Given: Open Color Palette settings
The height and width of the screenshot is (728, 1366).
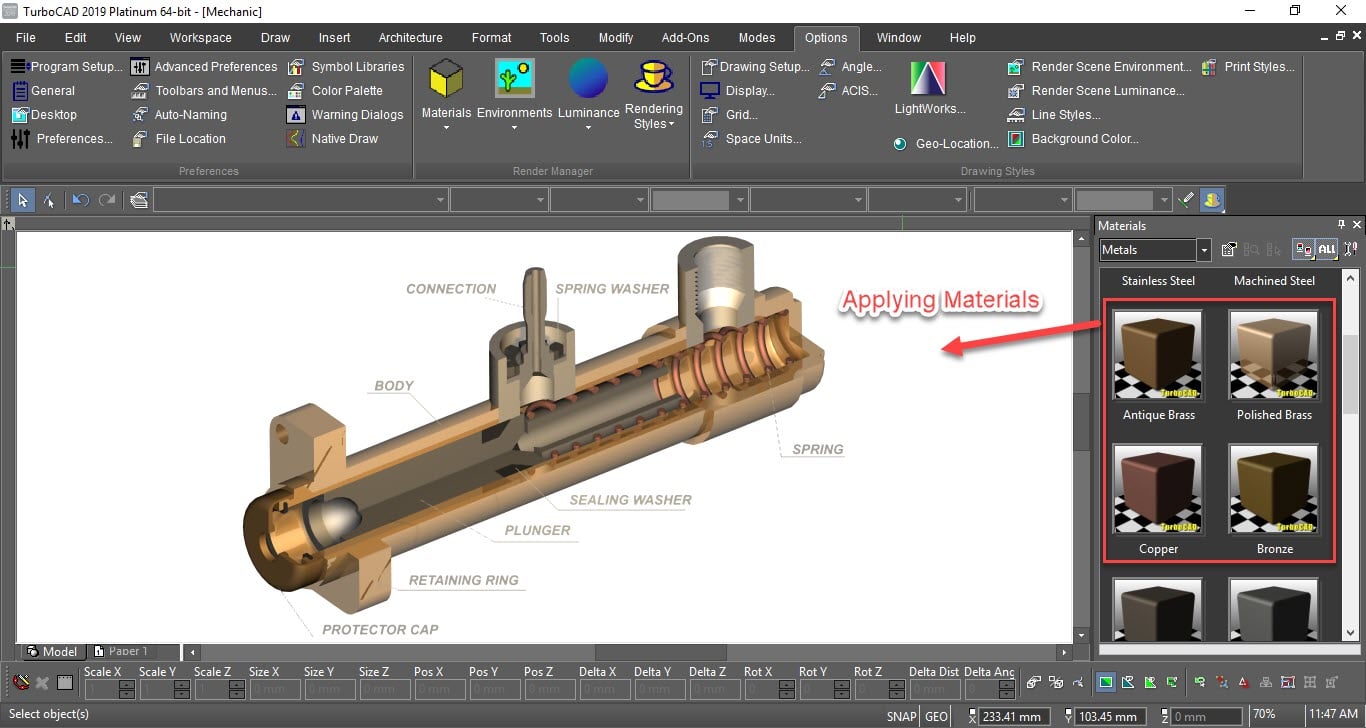Looking at the screenshot, I should point(334,91).
